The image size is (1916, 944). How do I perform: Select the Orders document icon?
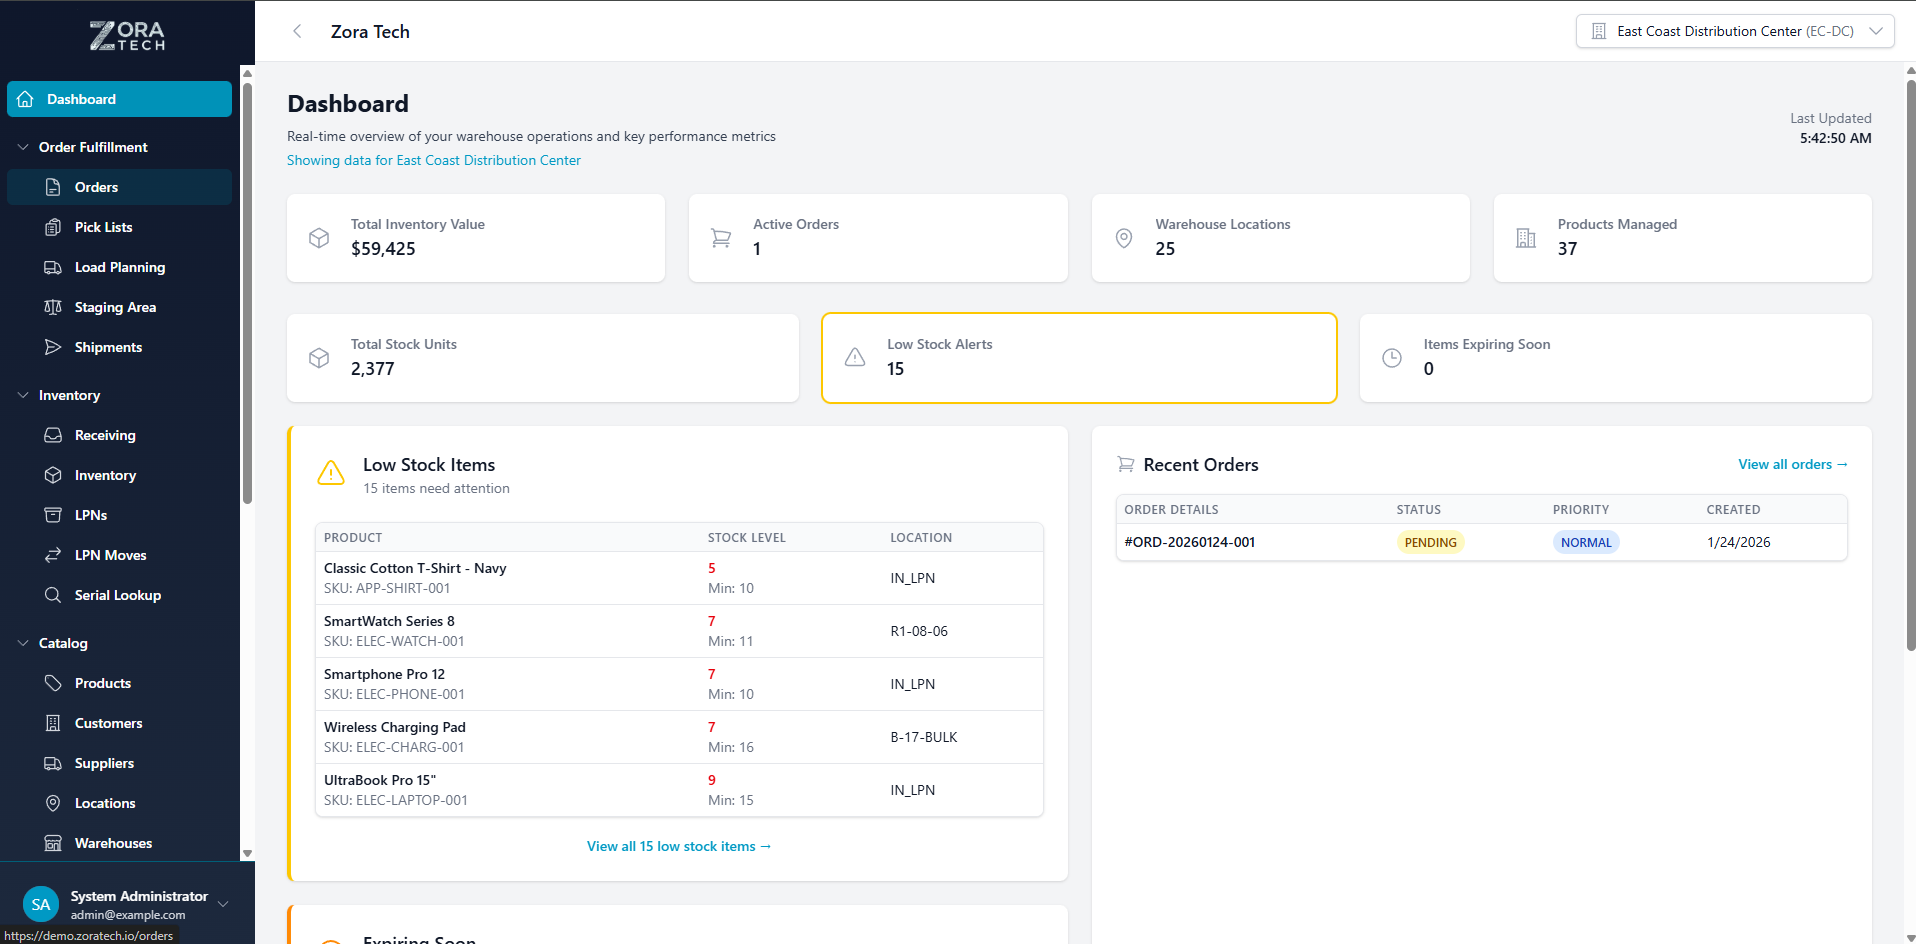coord(54,187)
